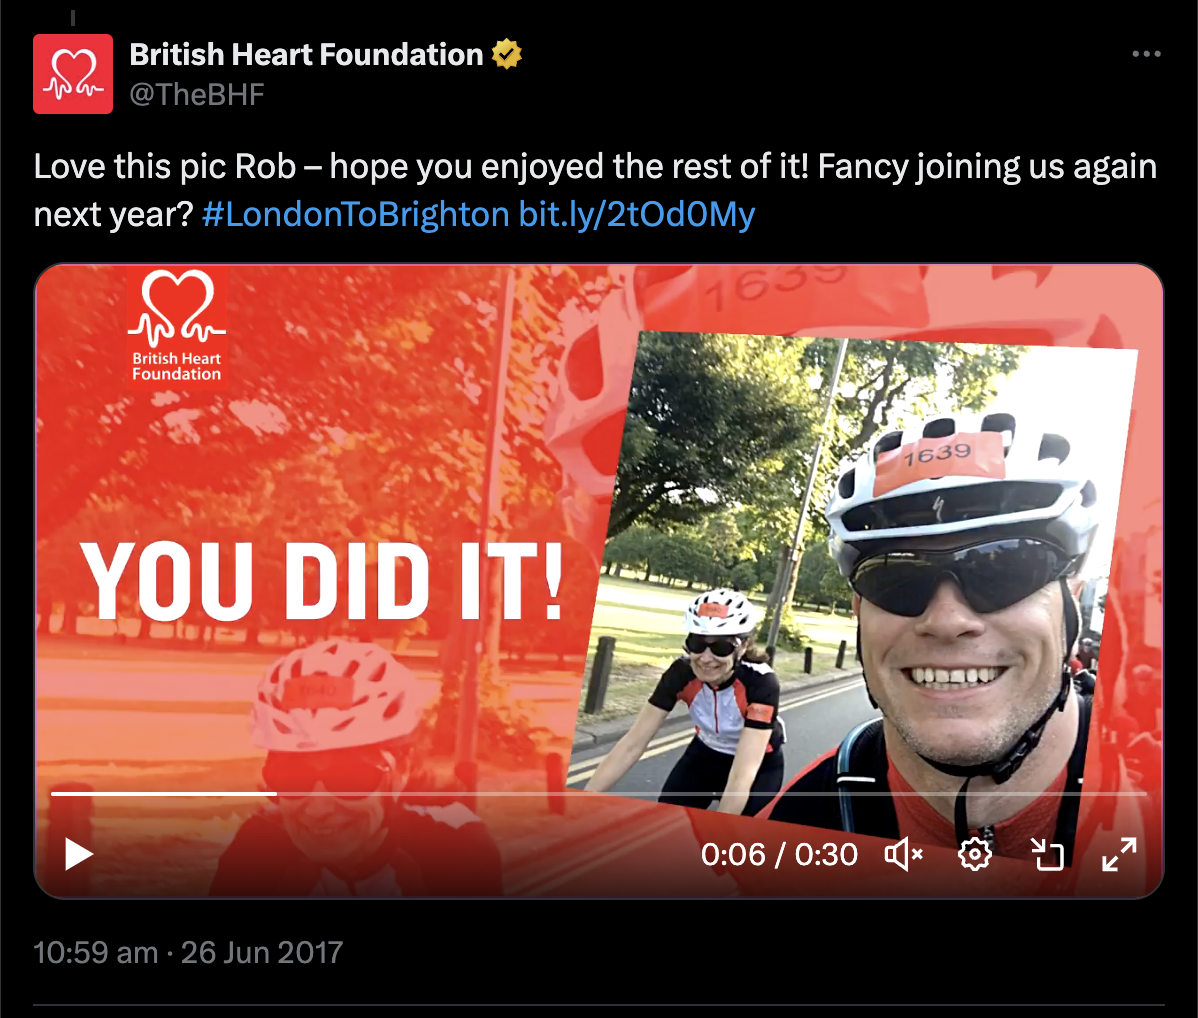Click the 0:06 / 0:30 time display
The height and width of the screenshot is (1018, 1198).
tap(779, 854)
